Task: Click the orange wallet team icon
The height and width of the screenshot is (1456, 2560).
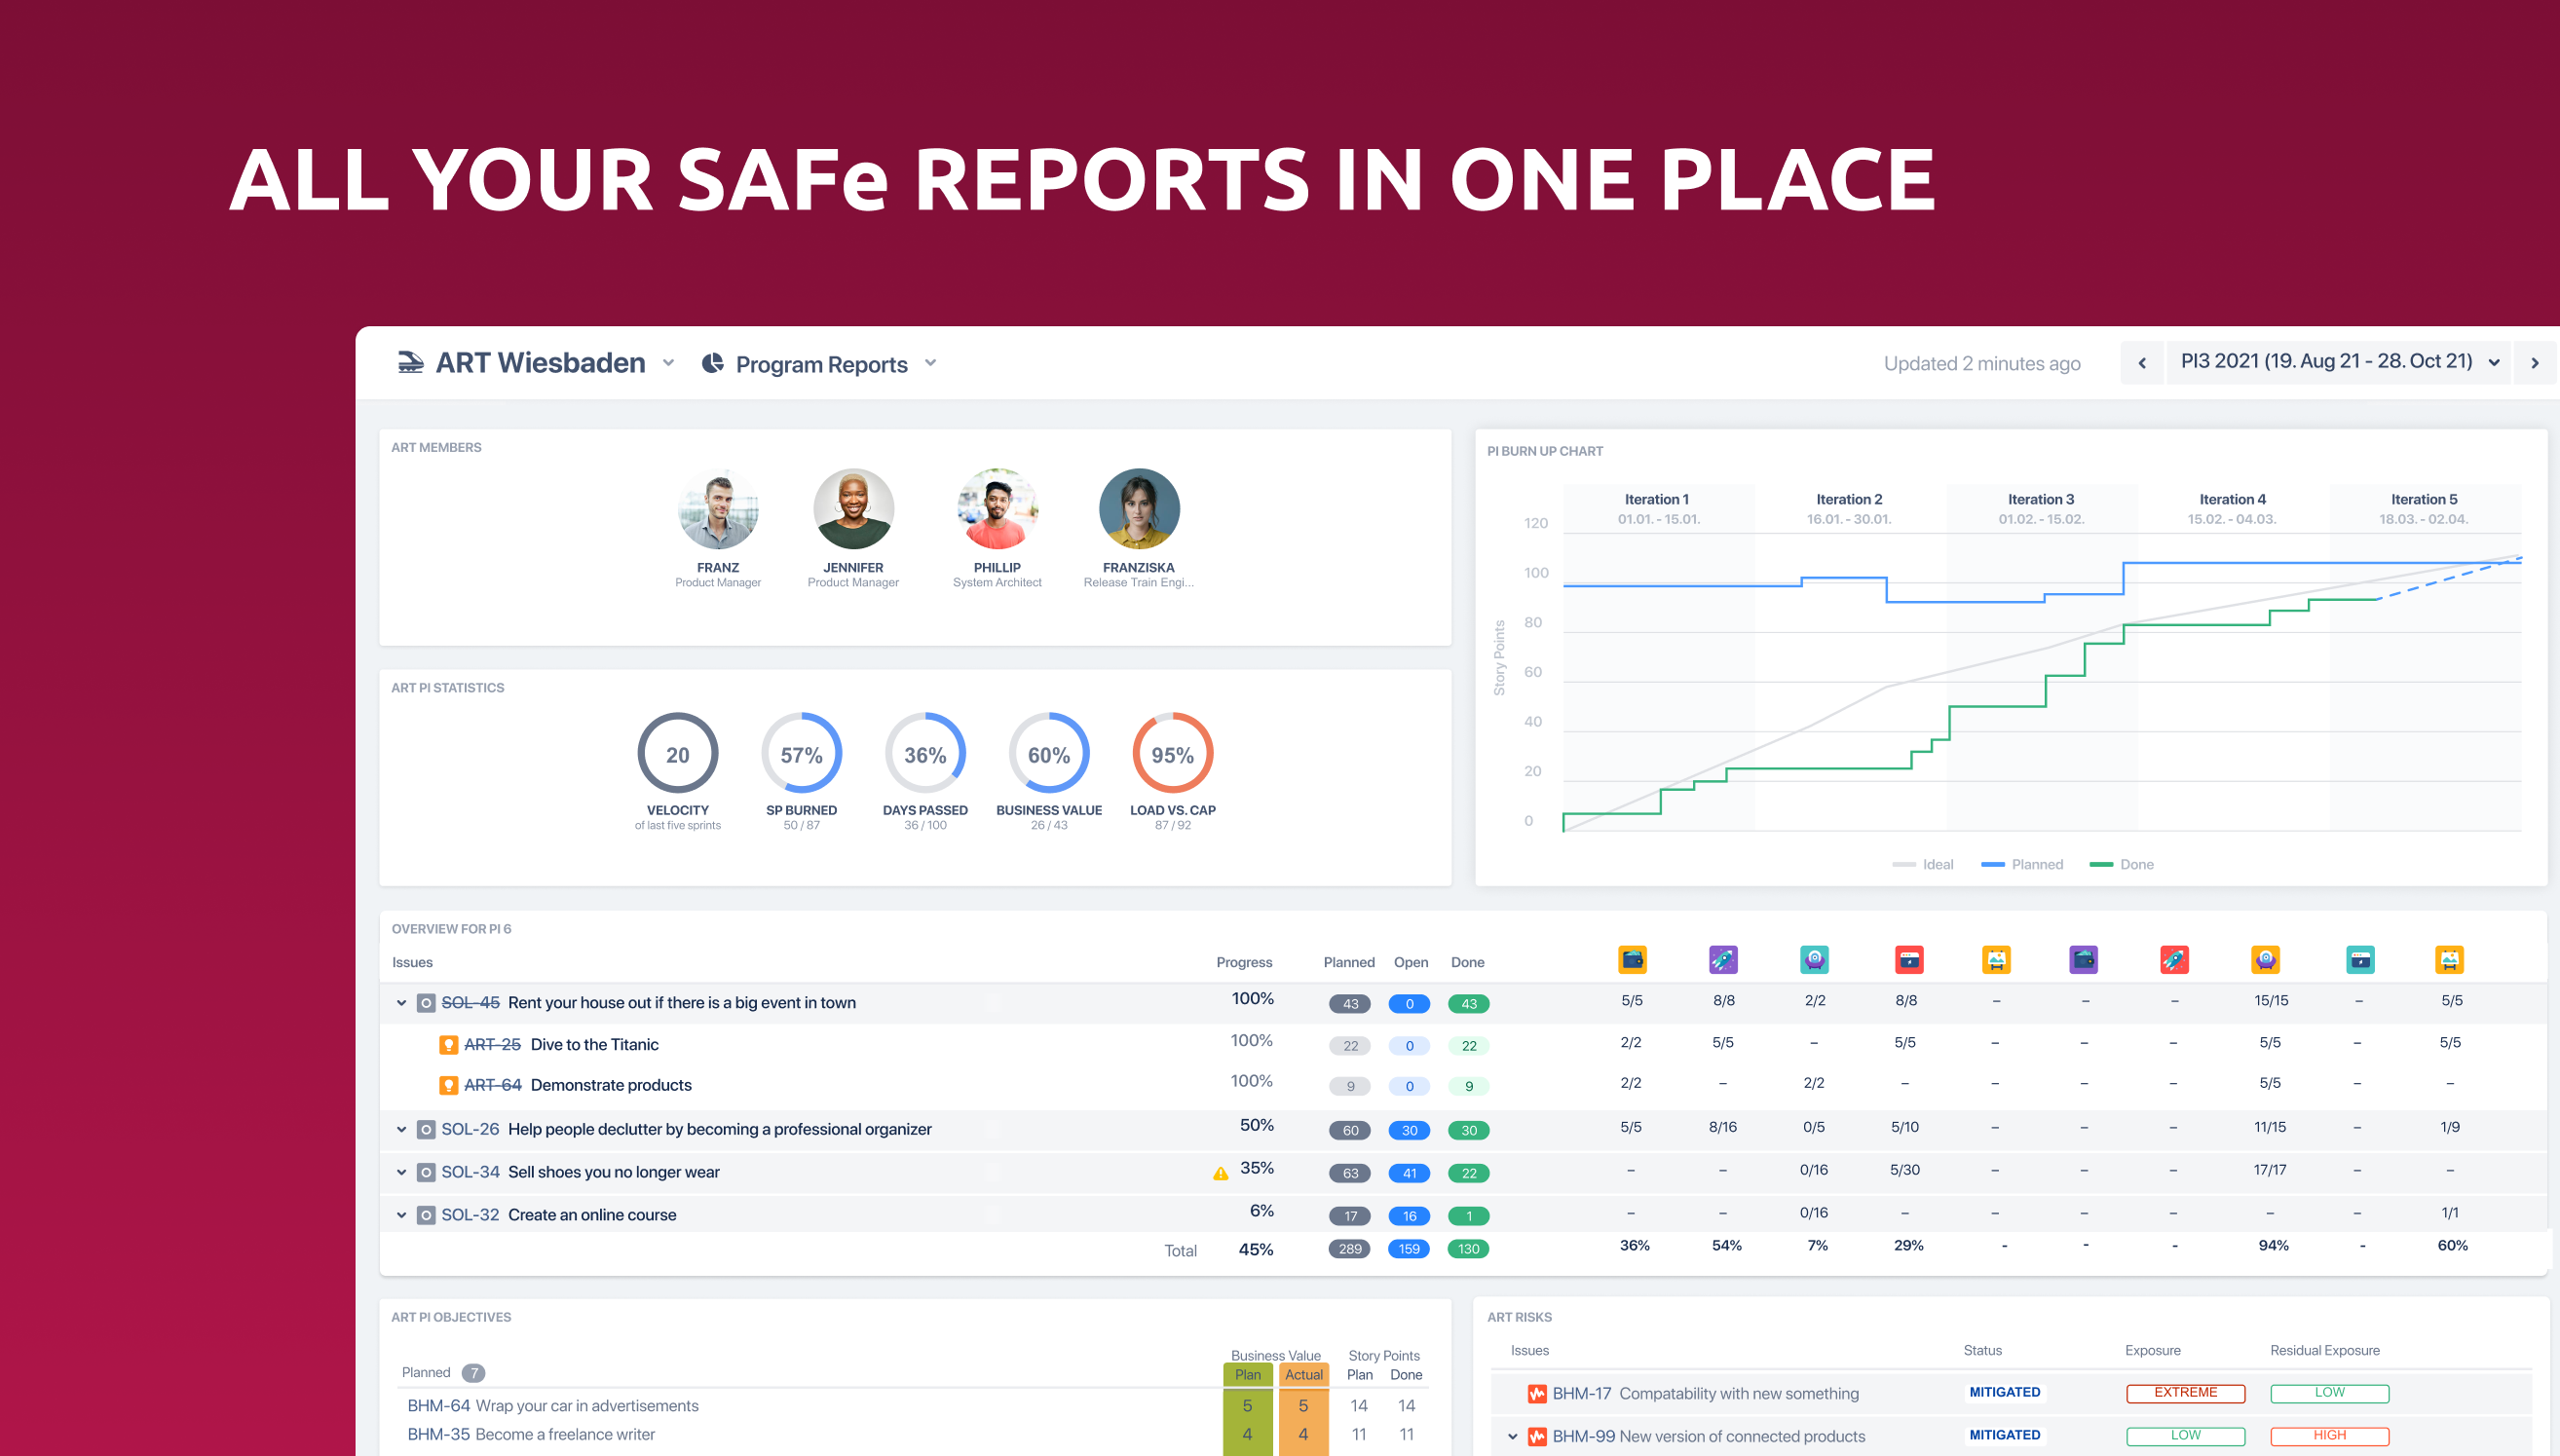Action: (x=1632, y=960)
